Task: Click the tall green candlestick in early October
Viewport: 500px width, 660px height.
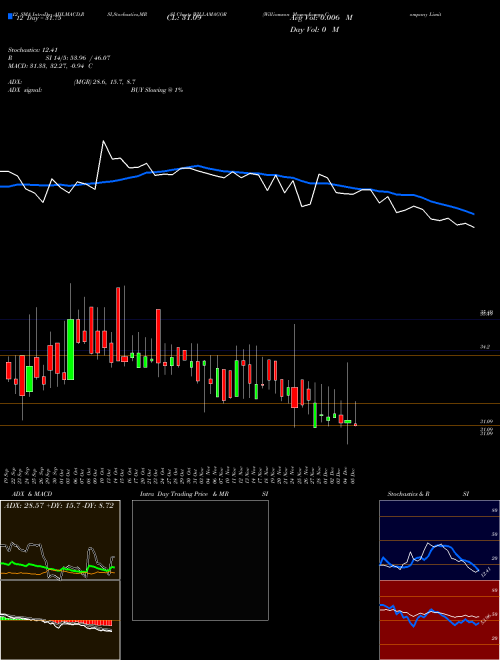Action: (70, 349)
